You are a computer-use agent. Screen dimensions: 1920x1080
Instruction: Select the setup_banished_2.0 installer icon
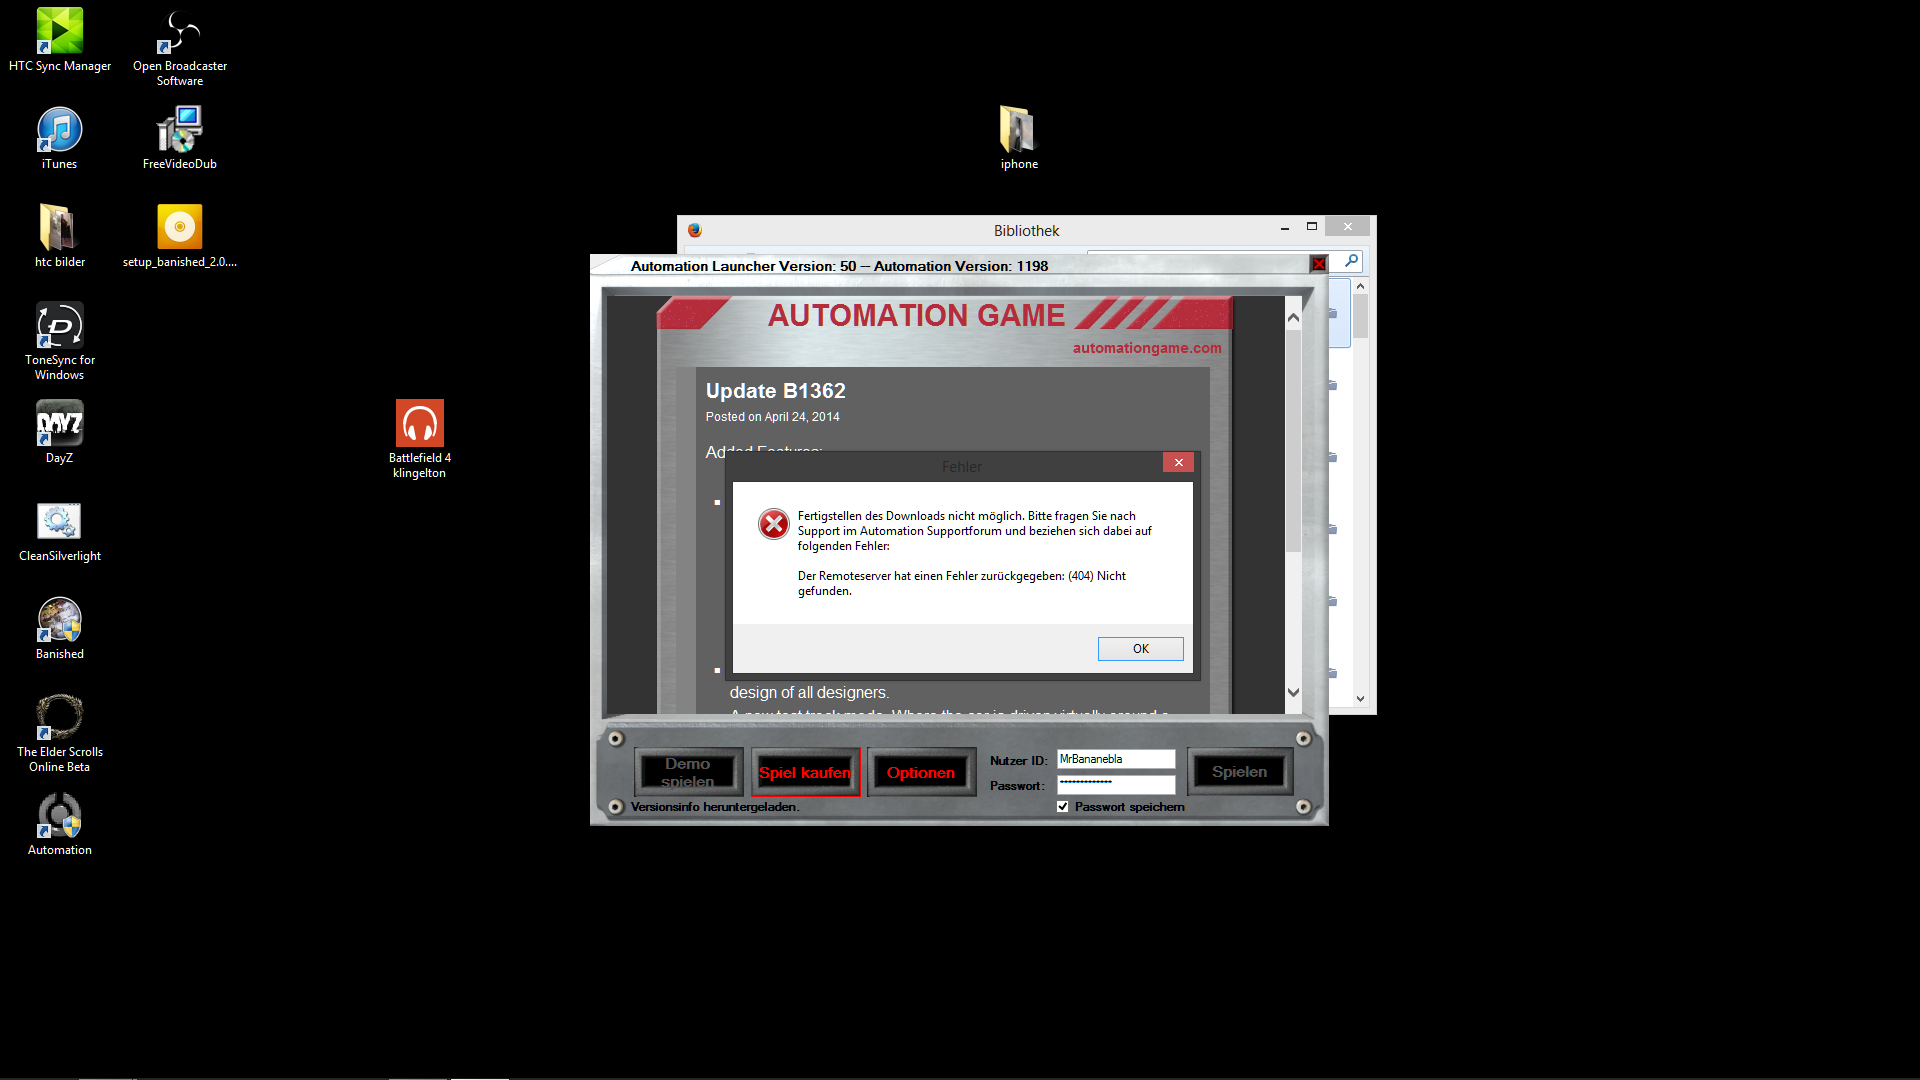pos(180,236)
